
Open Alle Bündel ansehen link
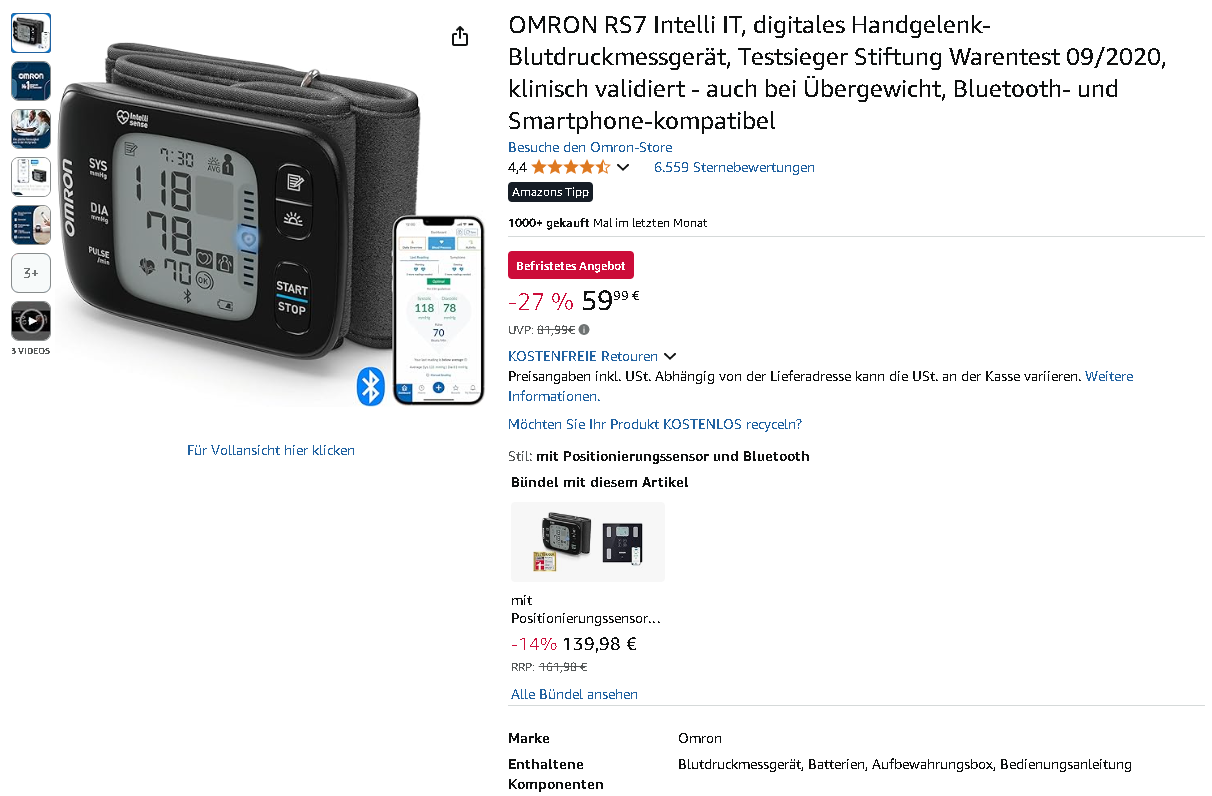tap(574, 694)
